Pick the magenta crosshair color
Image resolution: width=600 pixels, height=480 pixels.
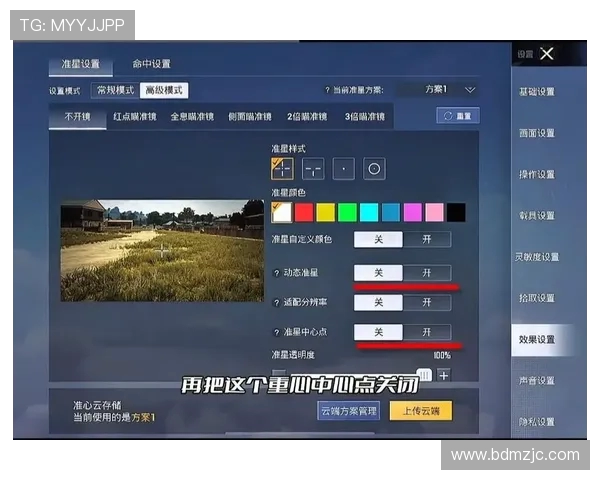[413, 212]
